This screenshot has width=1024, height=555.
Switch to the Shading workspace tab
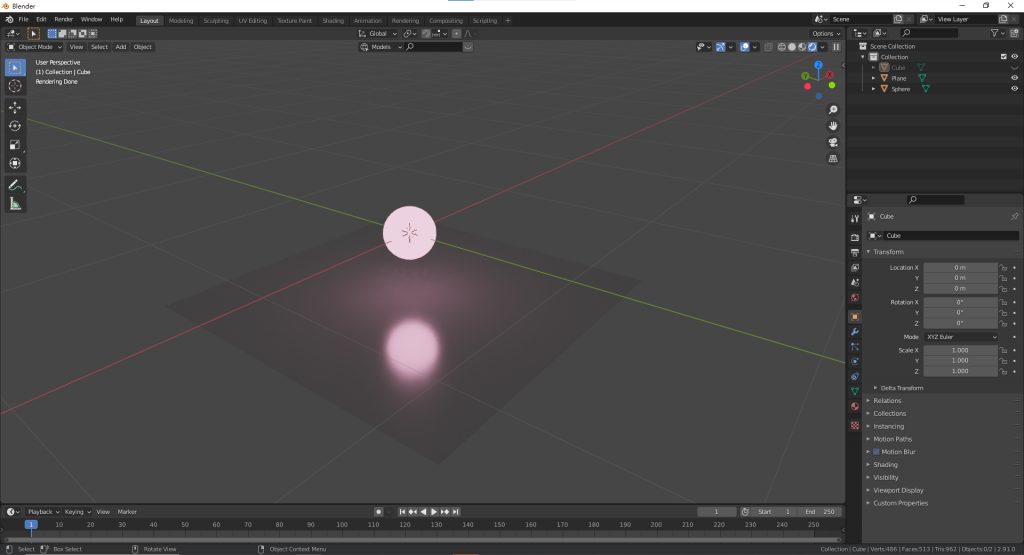pos(332,20)
